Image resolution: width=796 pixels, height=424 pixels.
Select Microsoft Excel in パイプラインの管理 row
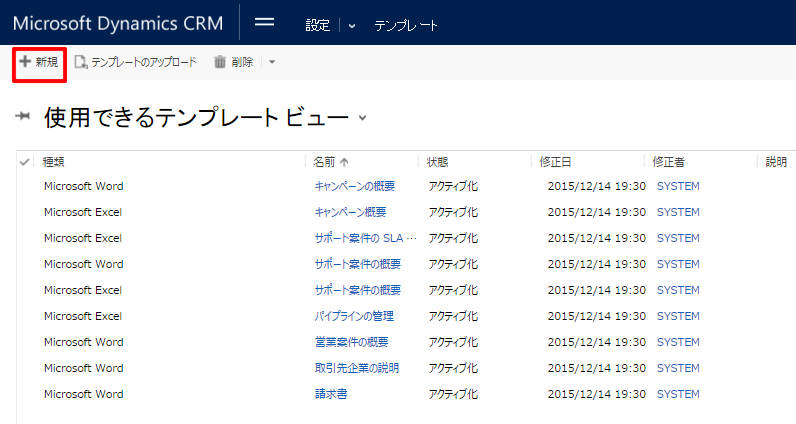pos(83,316)
